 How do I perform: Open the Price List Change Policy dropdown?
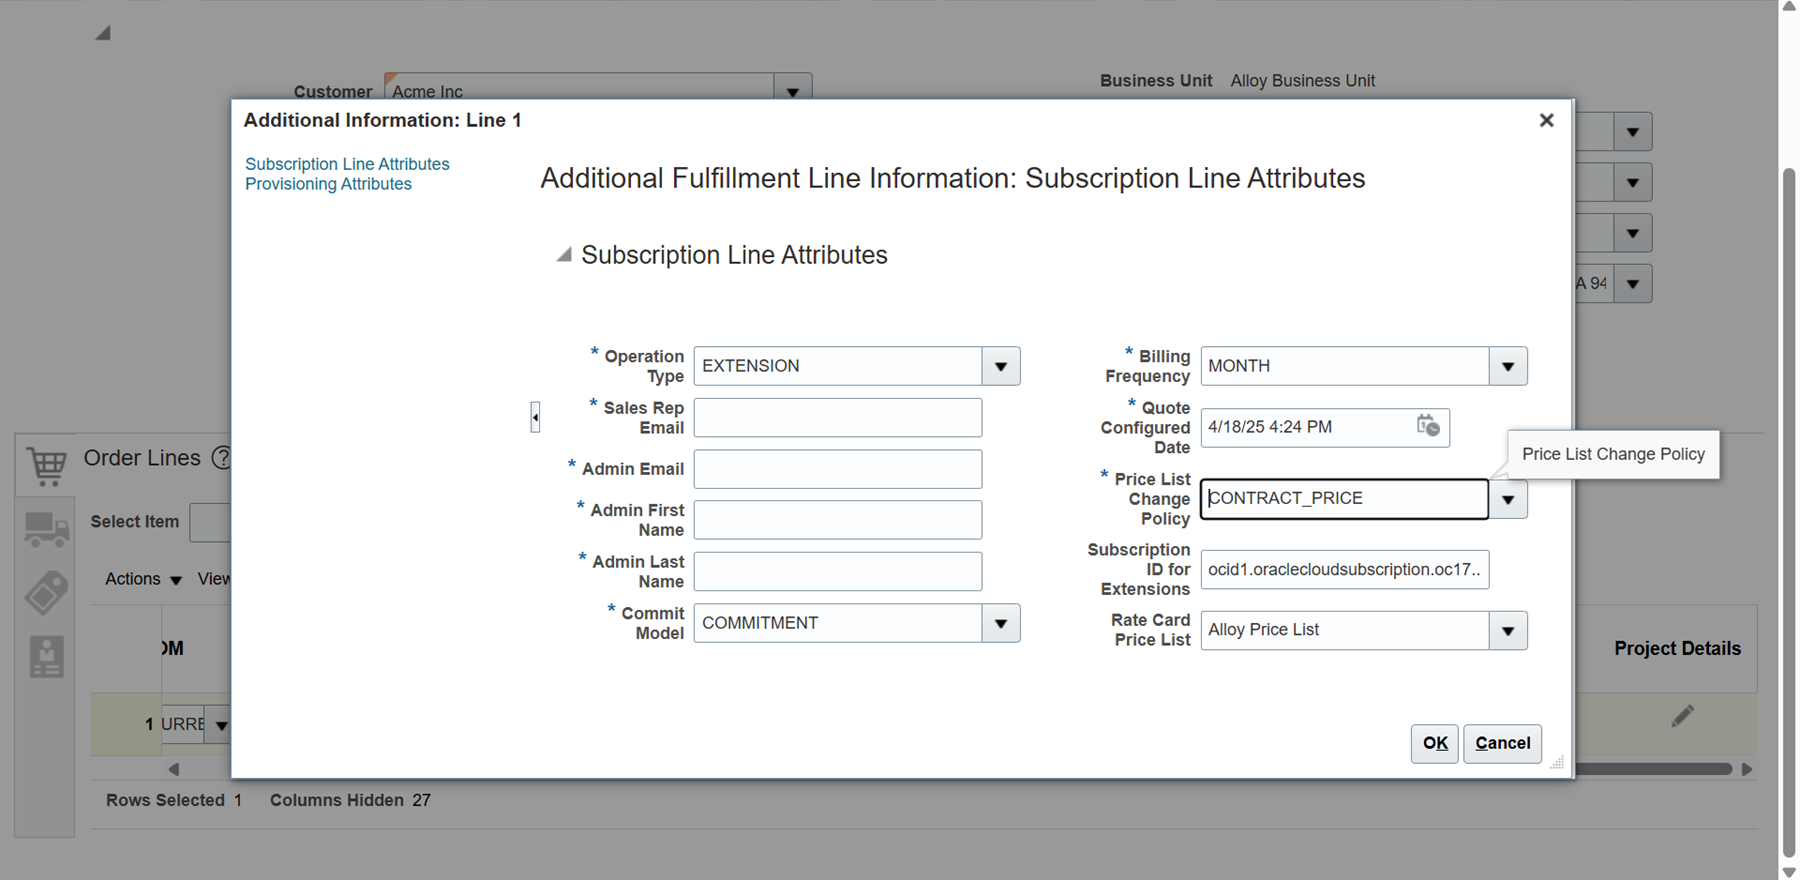coord(1508,499)
